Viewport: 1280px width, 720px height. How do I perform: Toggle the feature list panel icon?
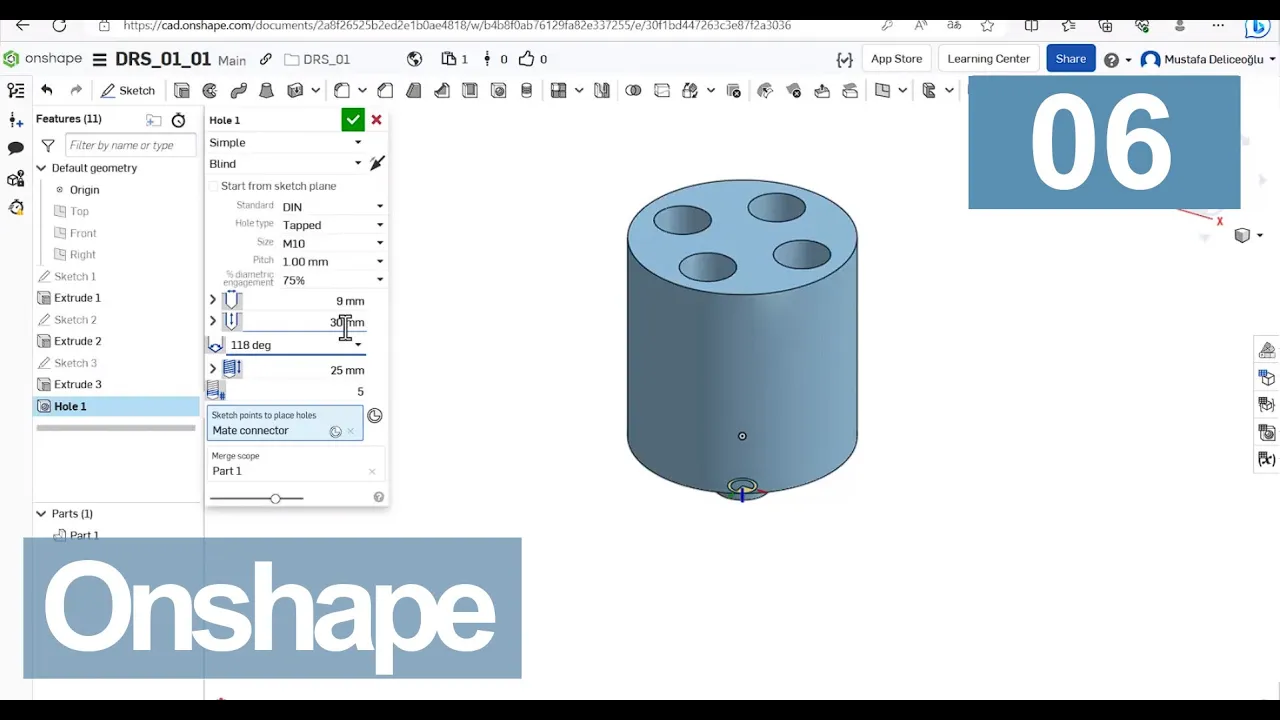tap(15, 91)
